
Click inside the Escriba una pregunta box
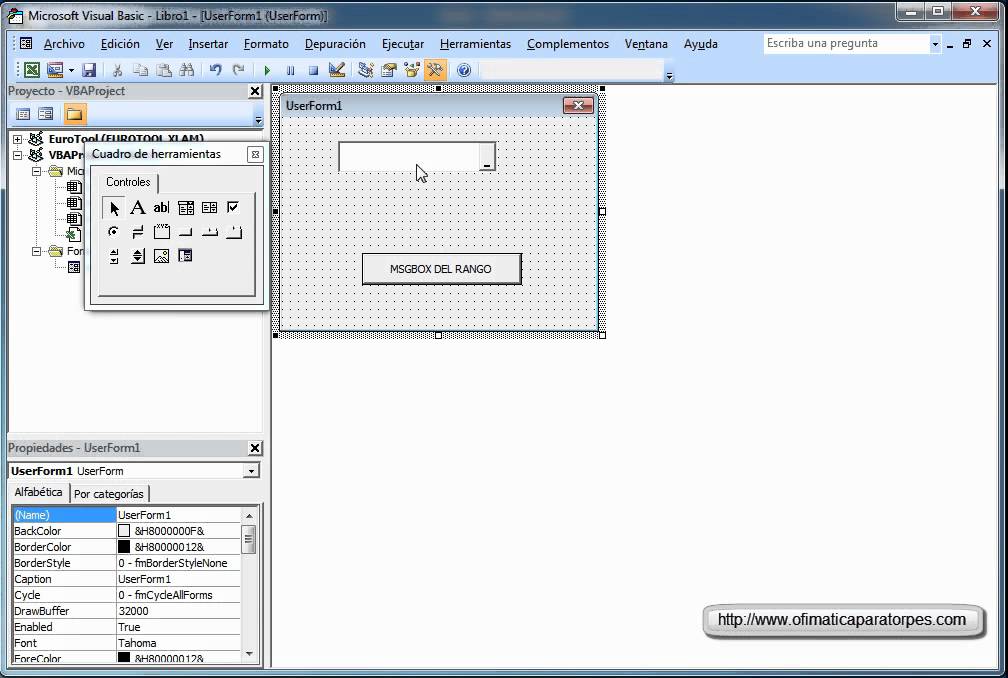(x=847, y=44)
